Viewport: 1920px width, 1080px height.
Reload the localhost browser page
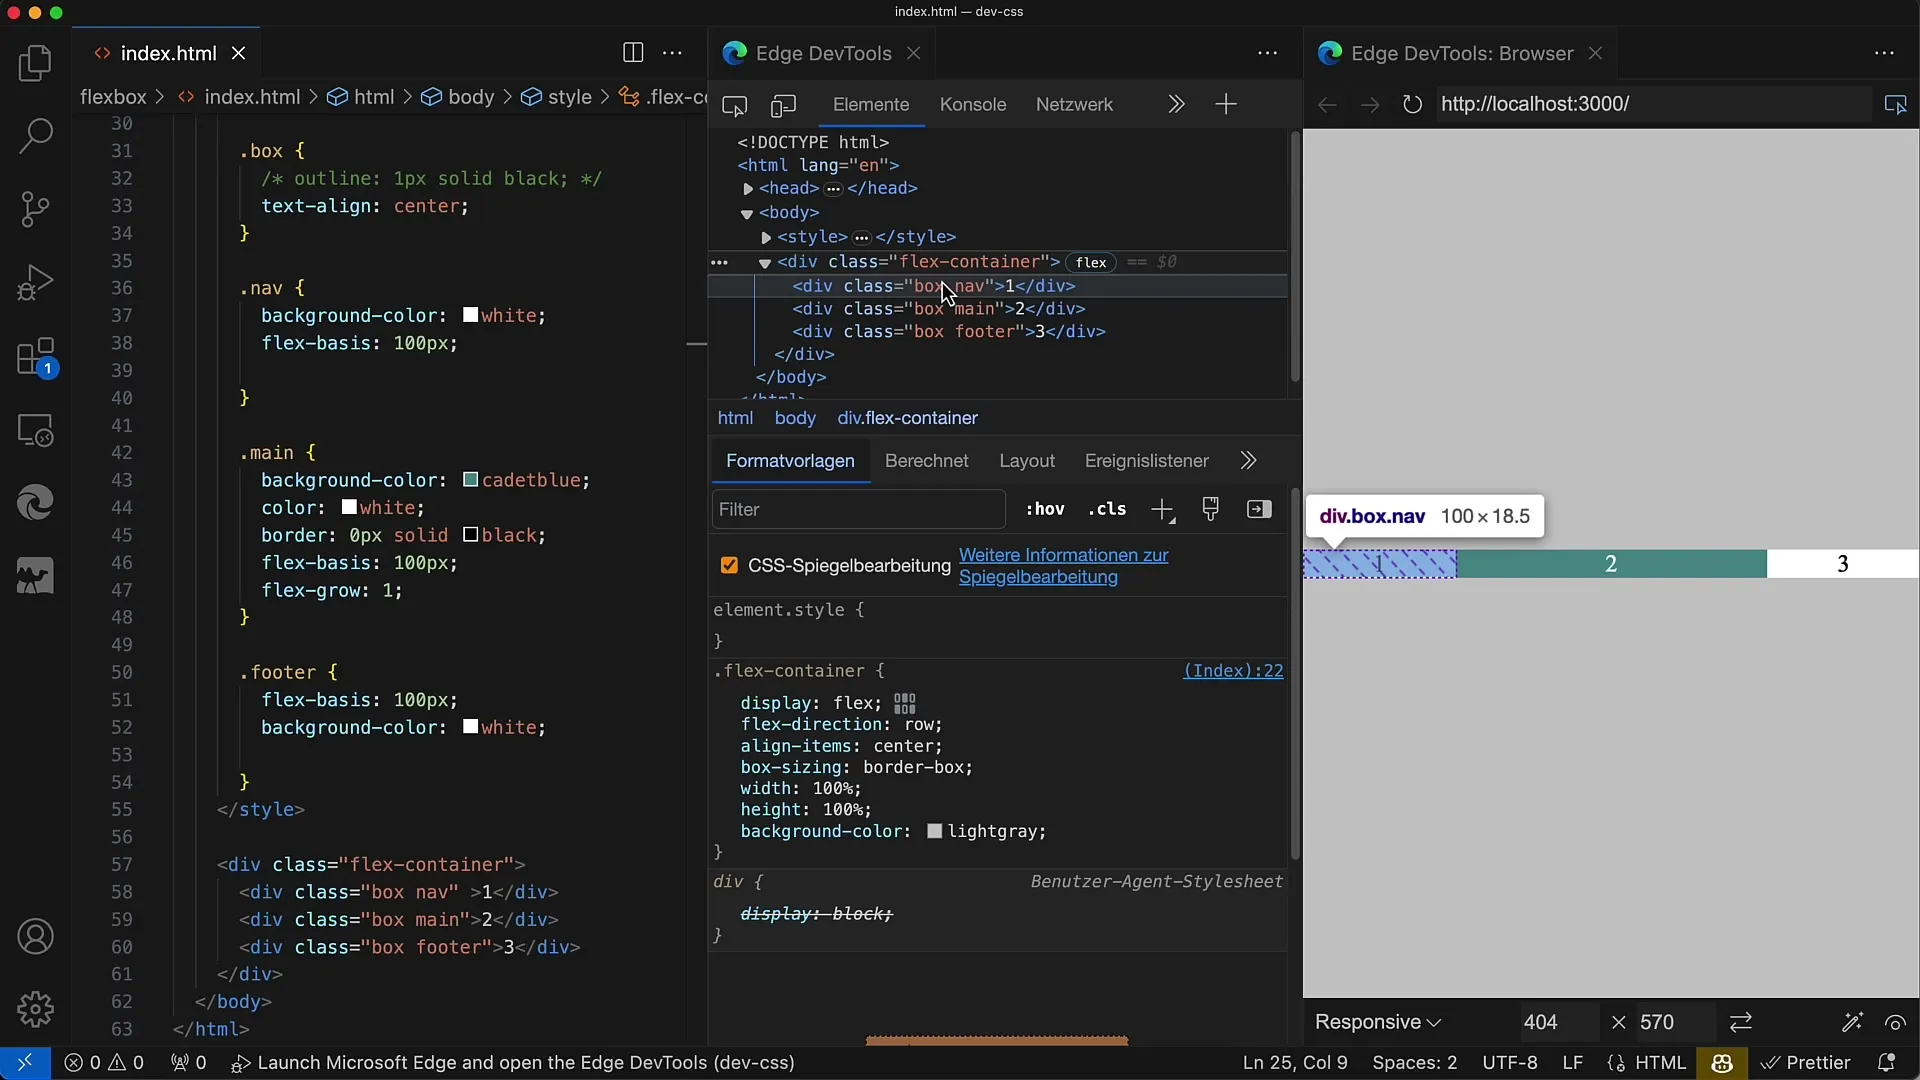click(x=1412, y=104)
